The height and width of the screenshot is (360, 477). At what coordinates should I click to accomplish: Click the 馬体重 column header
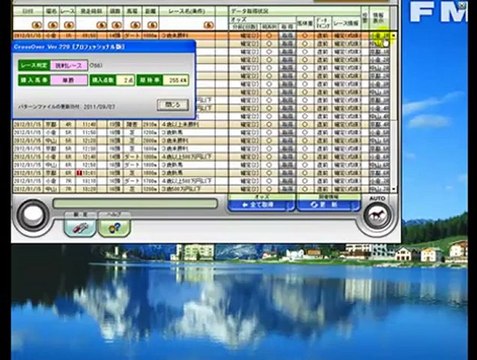pyautogui.click(x=305, y=24)
